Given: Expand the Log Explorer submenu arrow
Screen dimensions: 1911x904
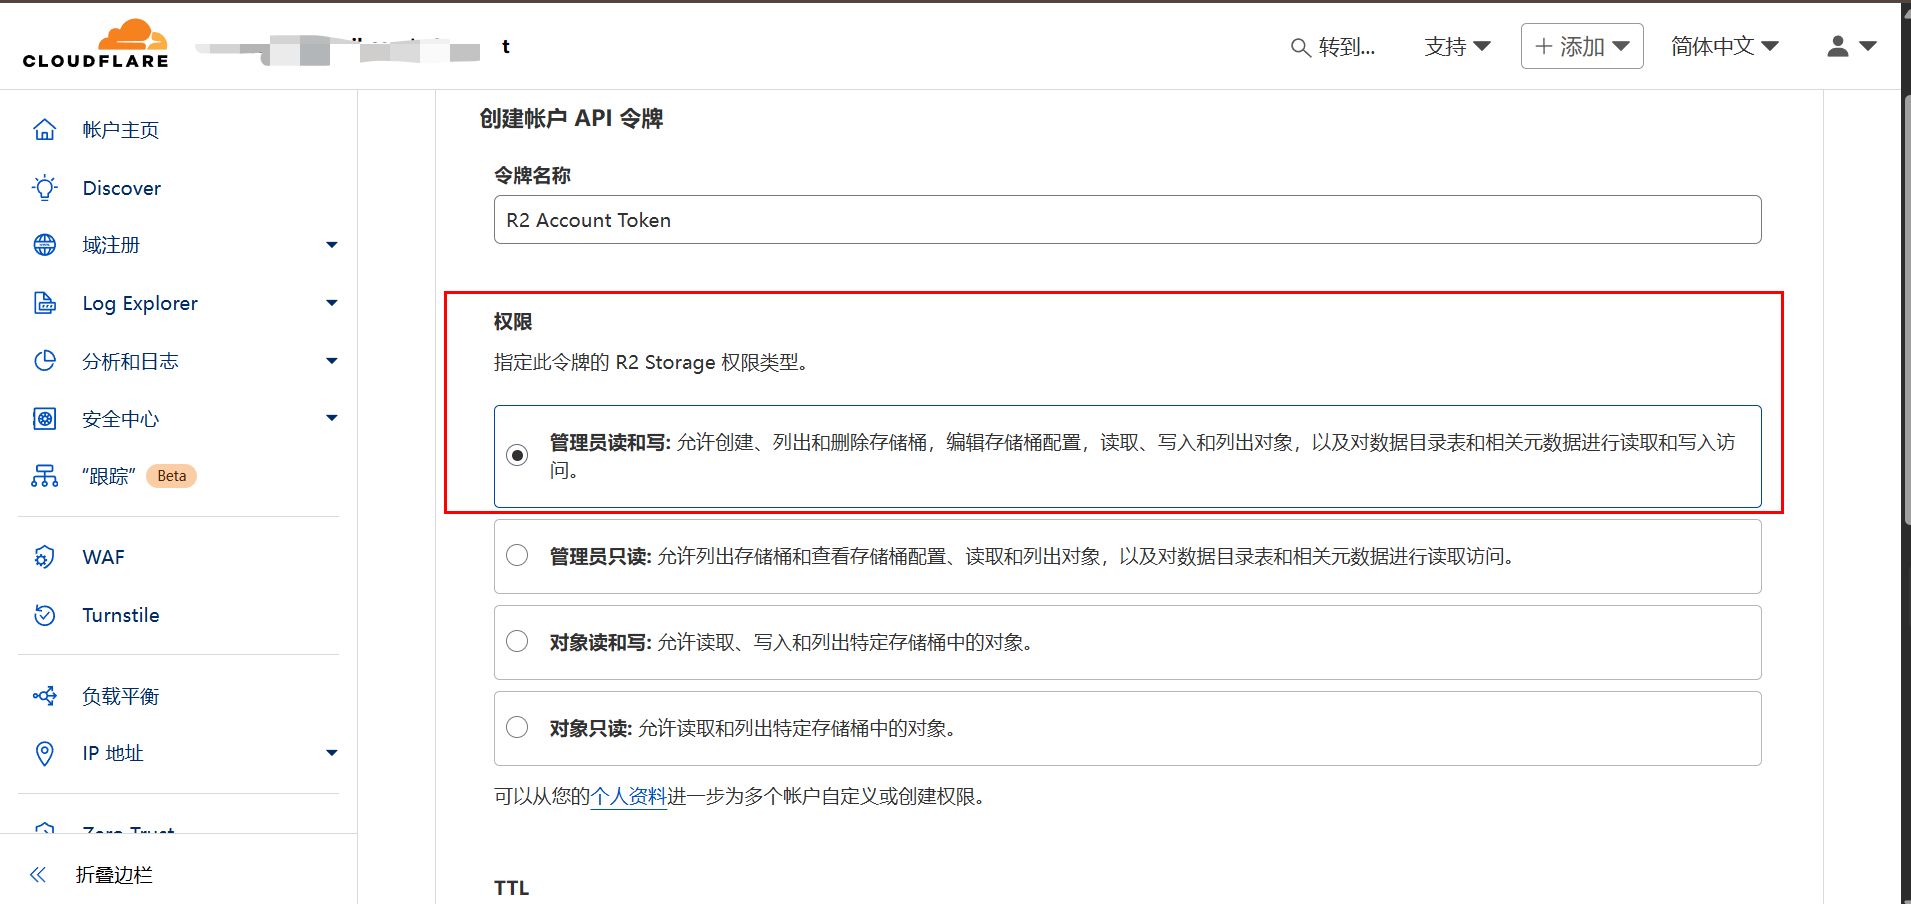Looking at the screenshot, I should tap(332, 303).
